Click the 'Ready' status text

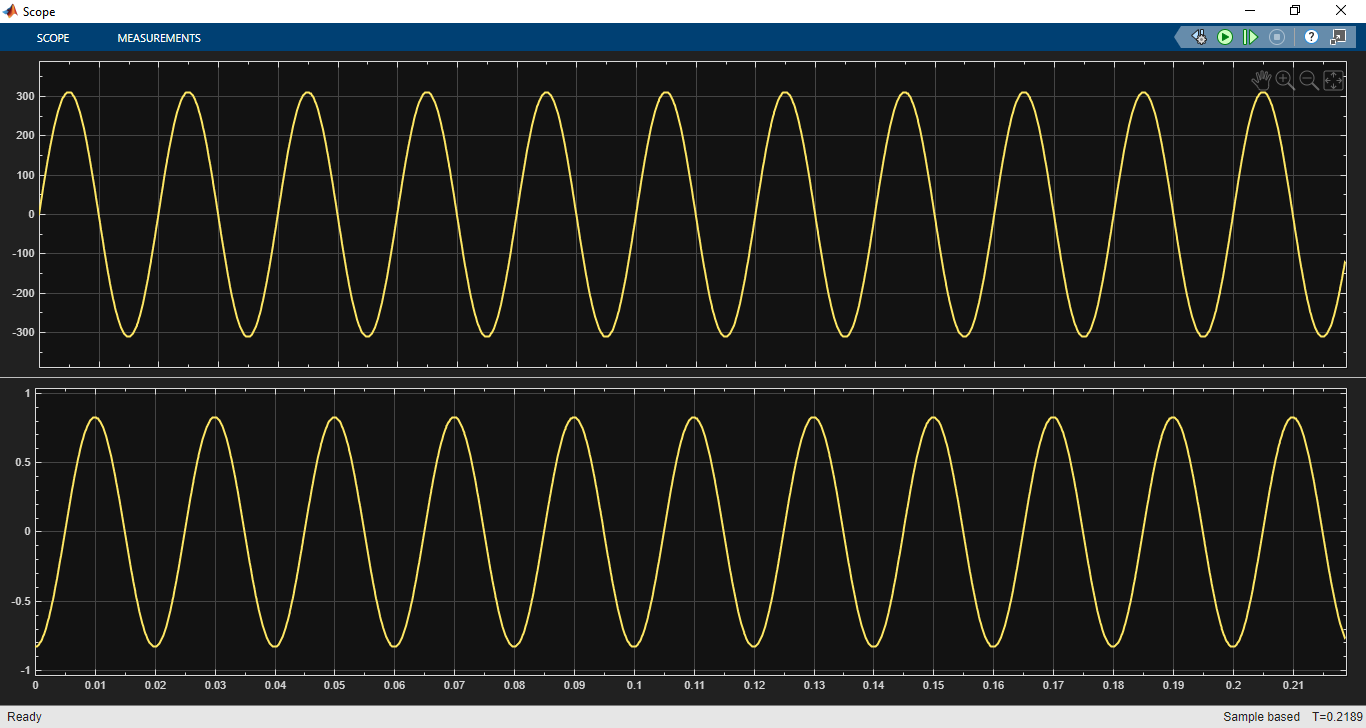(25, 717)
